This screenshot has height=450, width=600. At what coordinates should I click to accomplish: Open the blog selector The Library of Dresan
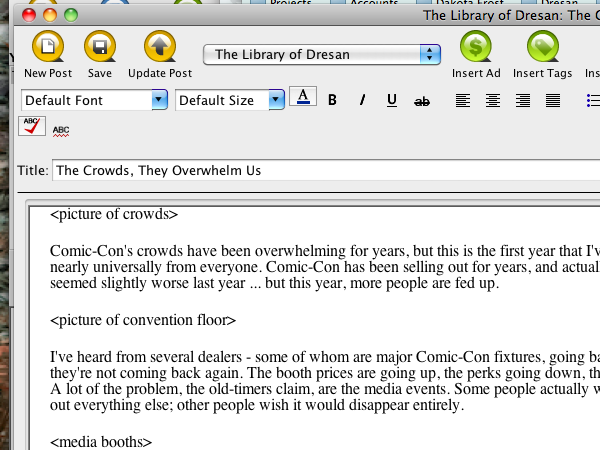click(322, 54)
